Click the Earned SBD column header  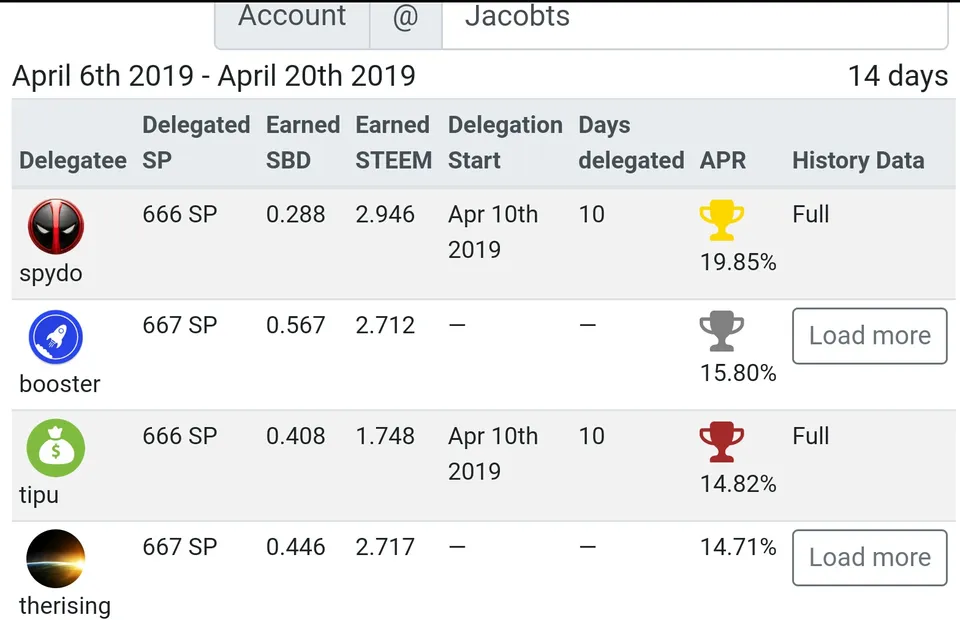click(x=302, y=143)
